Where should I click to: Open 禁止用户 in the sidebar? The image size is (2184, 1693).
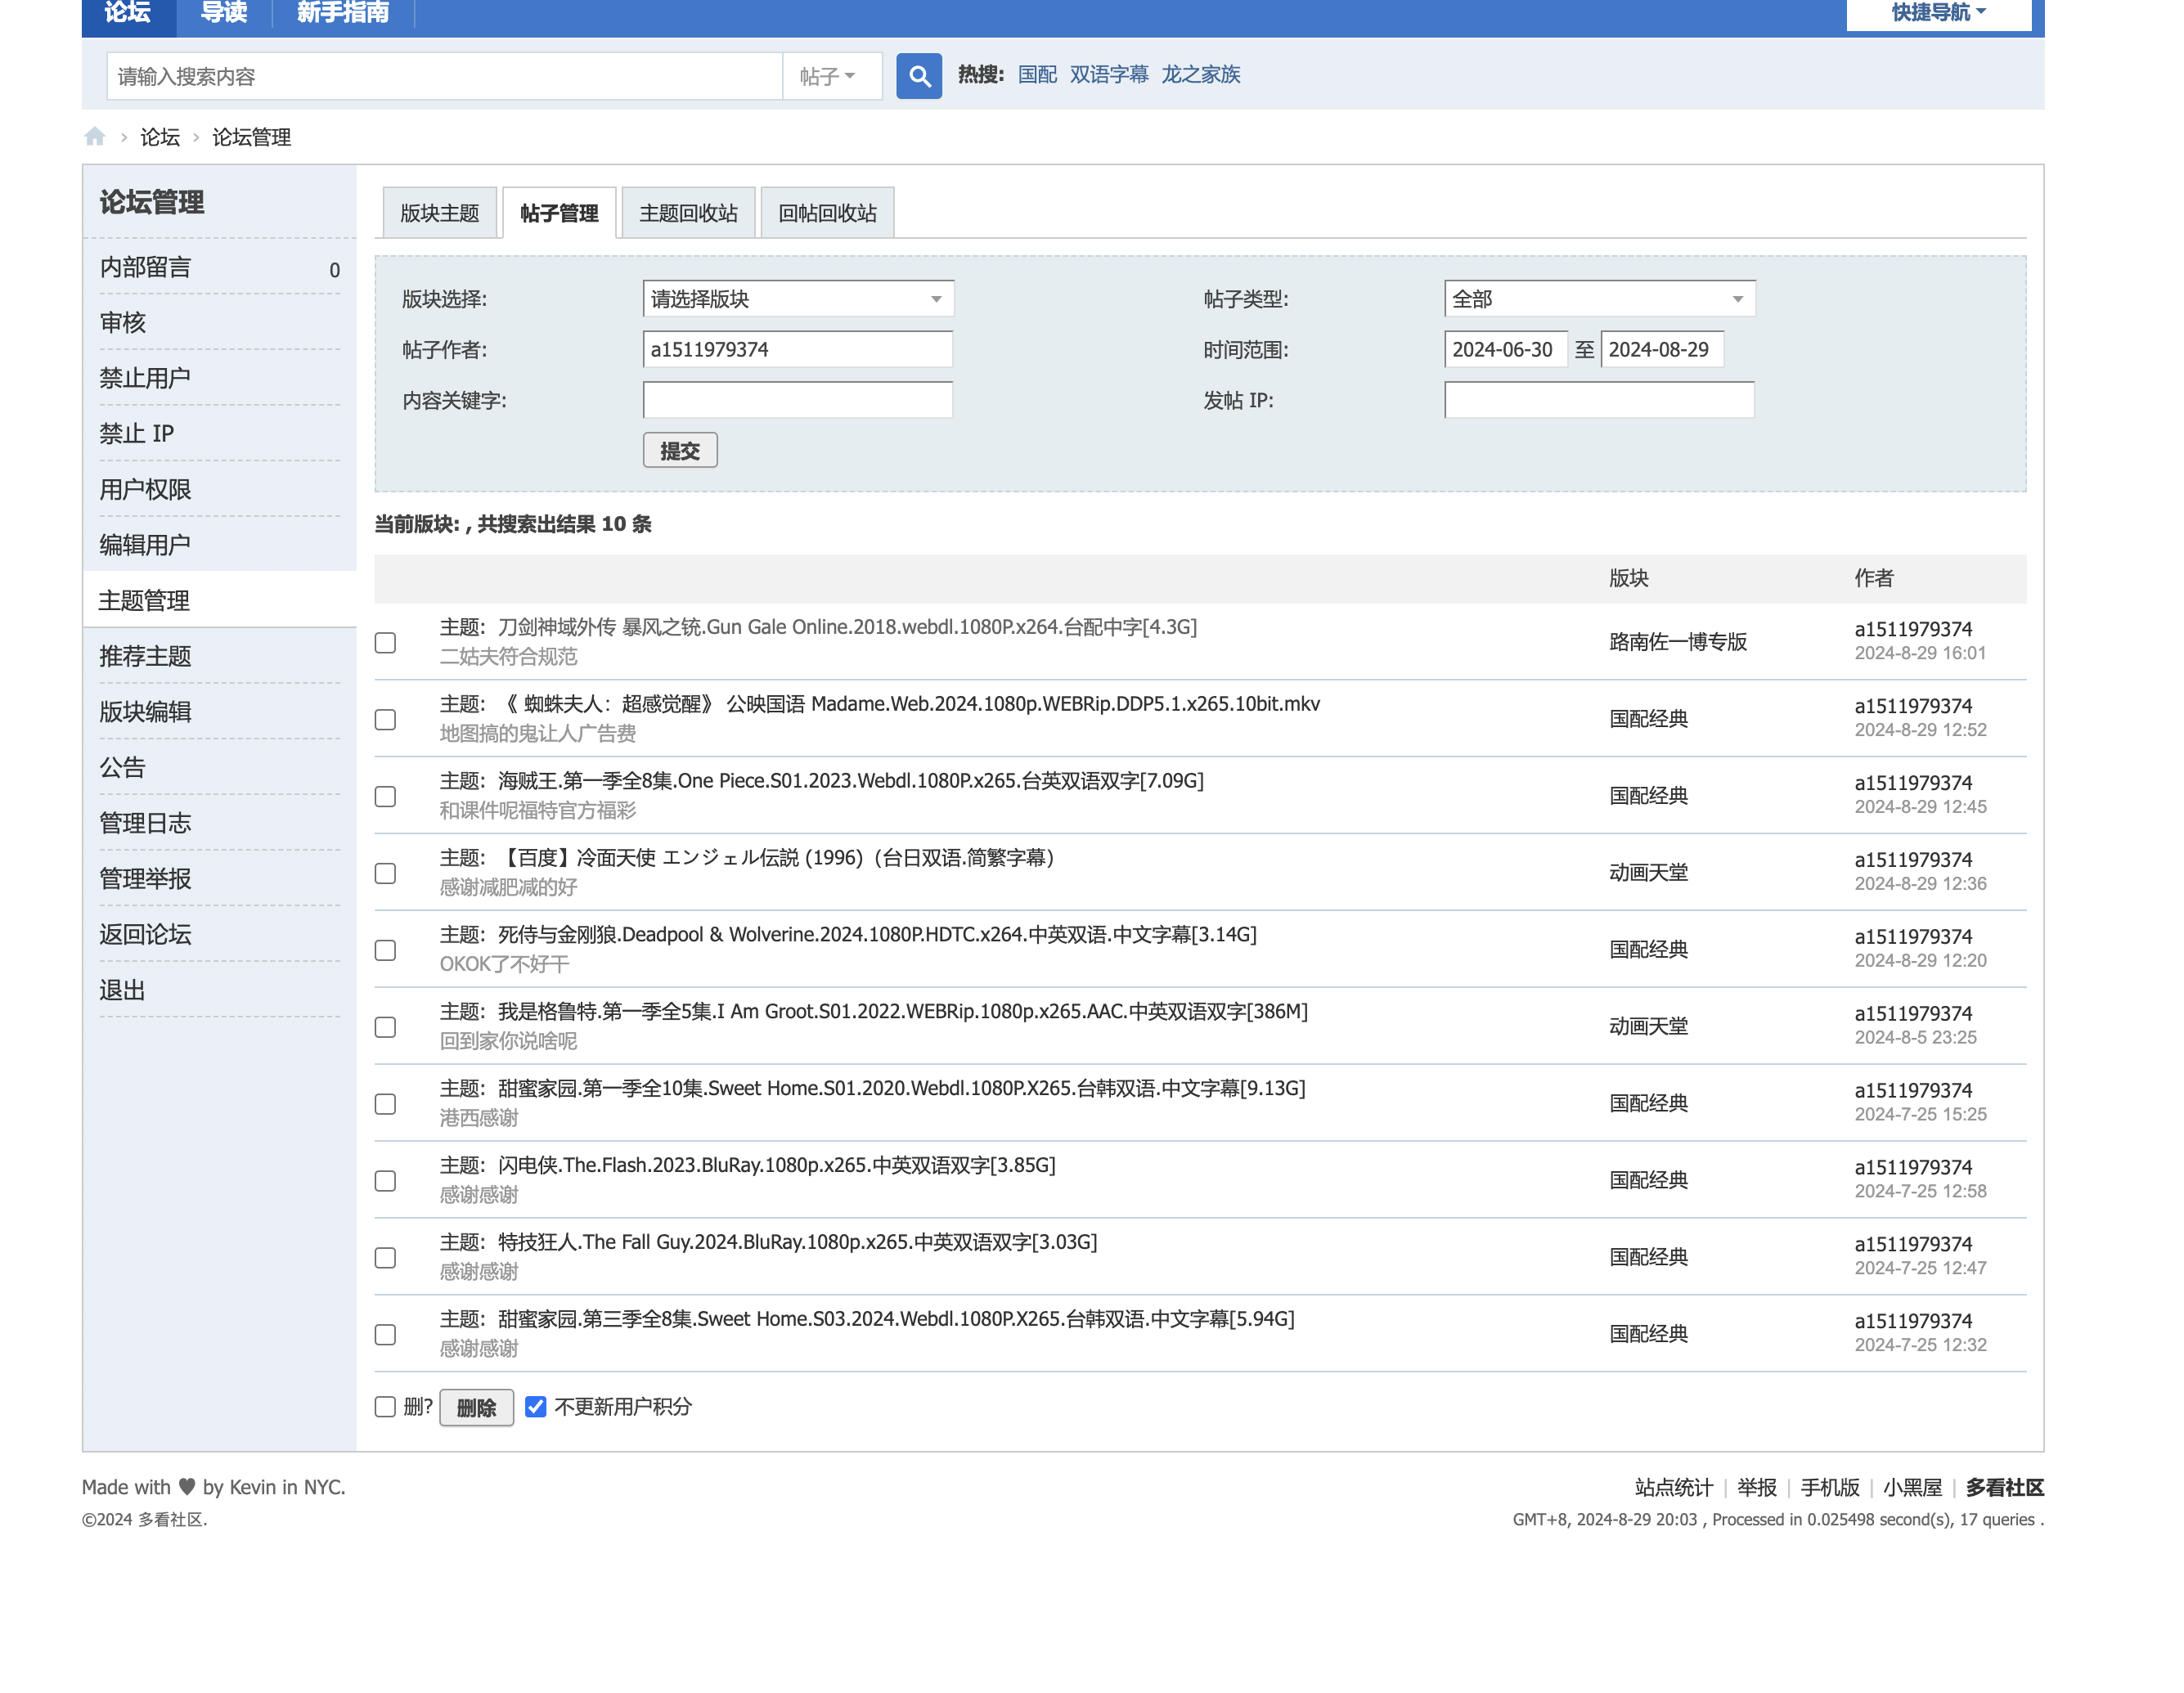[145, 379]
